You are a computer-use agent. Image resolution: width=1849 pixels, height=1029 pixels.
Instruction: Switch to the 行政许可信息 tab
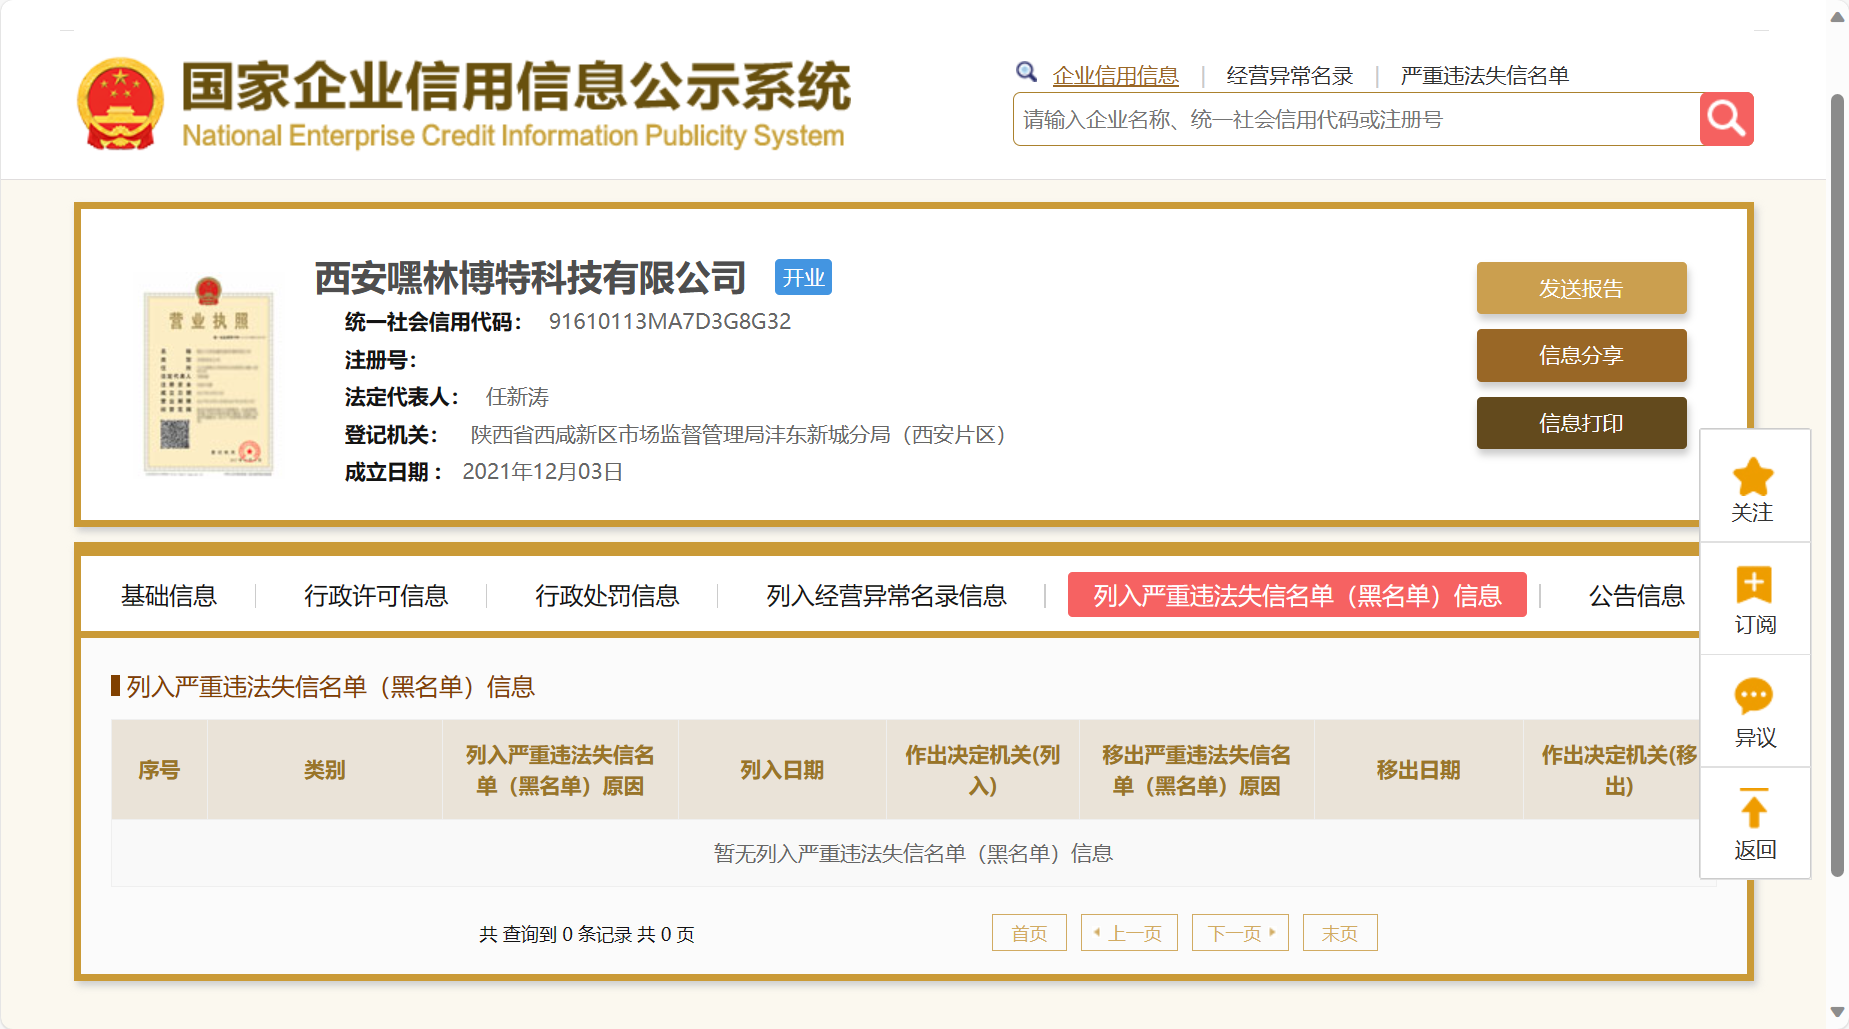click(376, 596)
